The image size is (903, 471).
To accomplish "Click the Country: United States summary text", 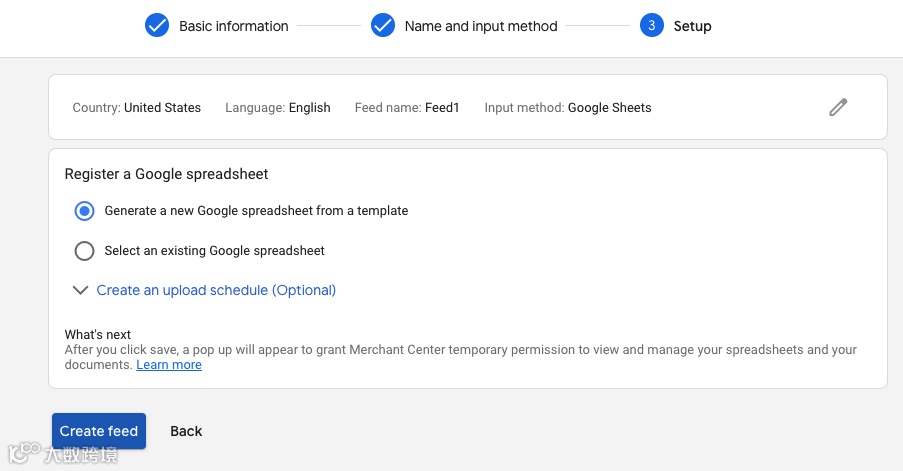I will tap(136, 108).
